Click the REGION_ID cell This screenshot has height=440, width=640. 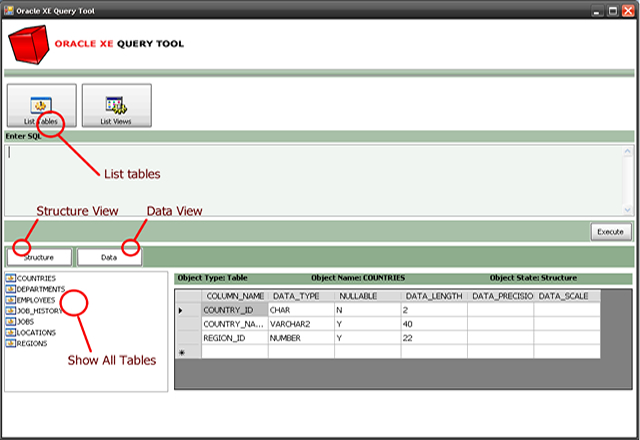[235, 338]
